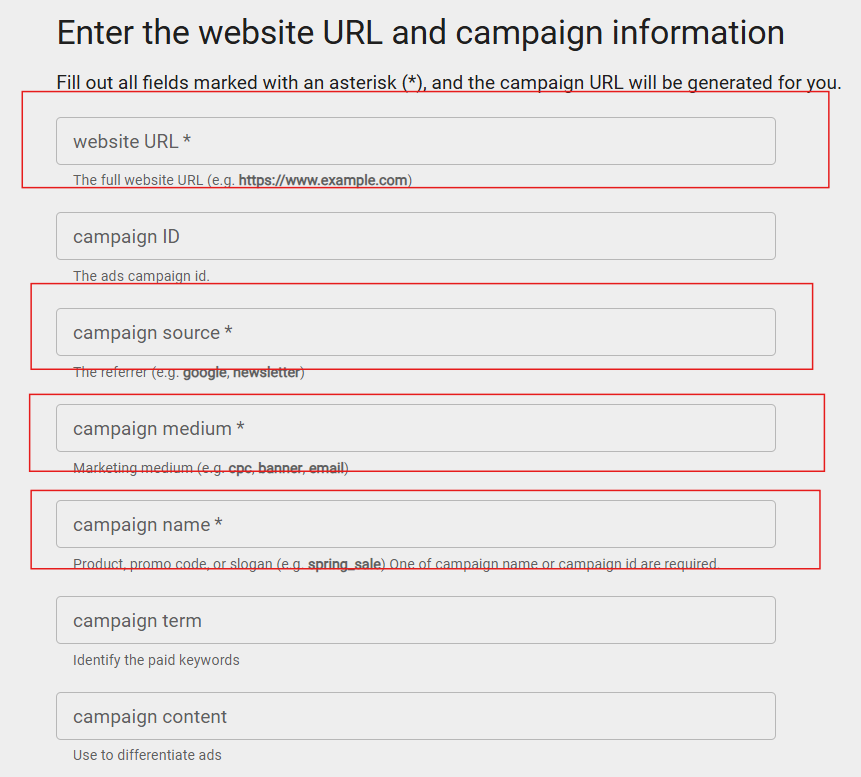Viewport: 861px width, 777px height.
Task: Click the bold 'email' example word
Action: [326, 468]
